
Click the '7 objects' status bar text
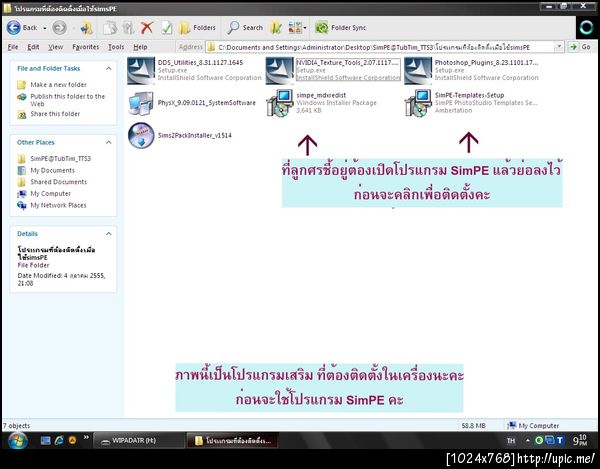coord(16,425)
